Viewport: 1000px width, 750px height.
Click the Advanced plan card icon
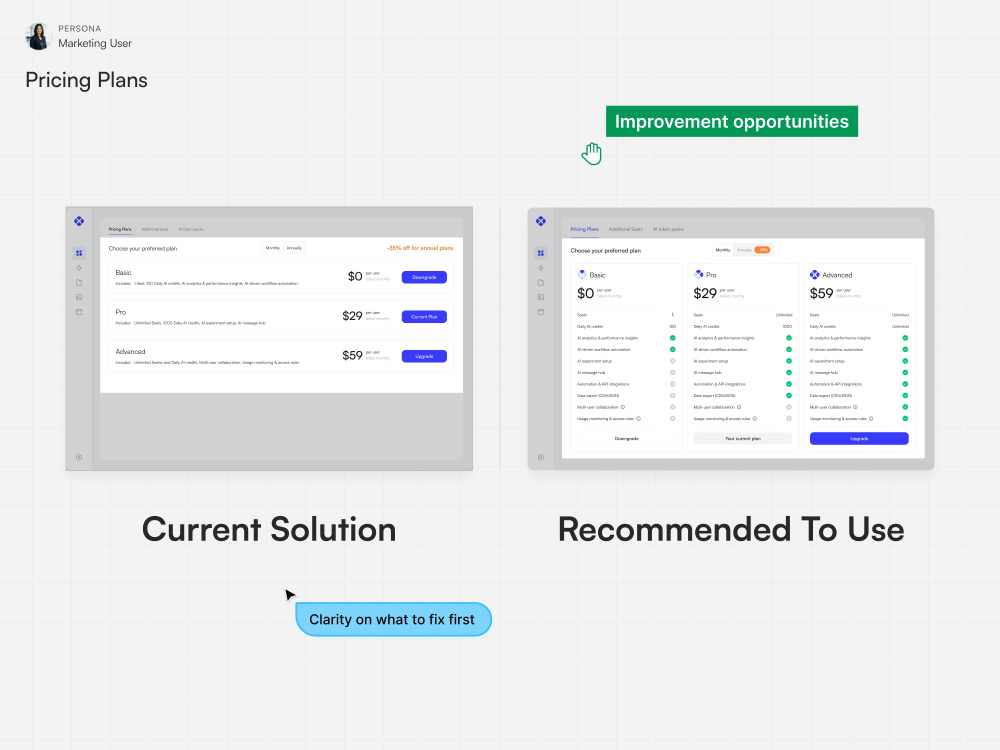coord(814,275)
